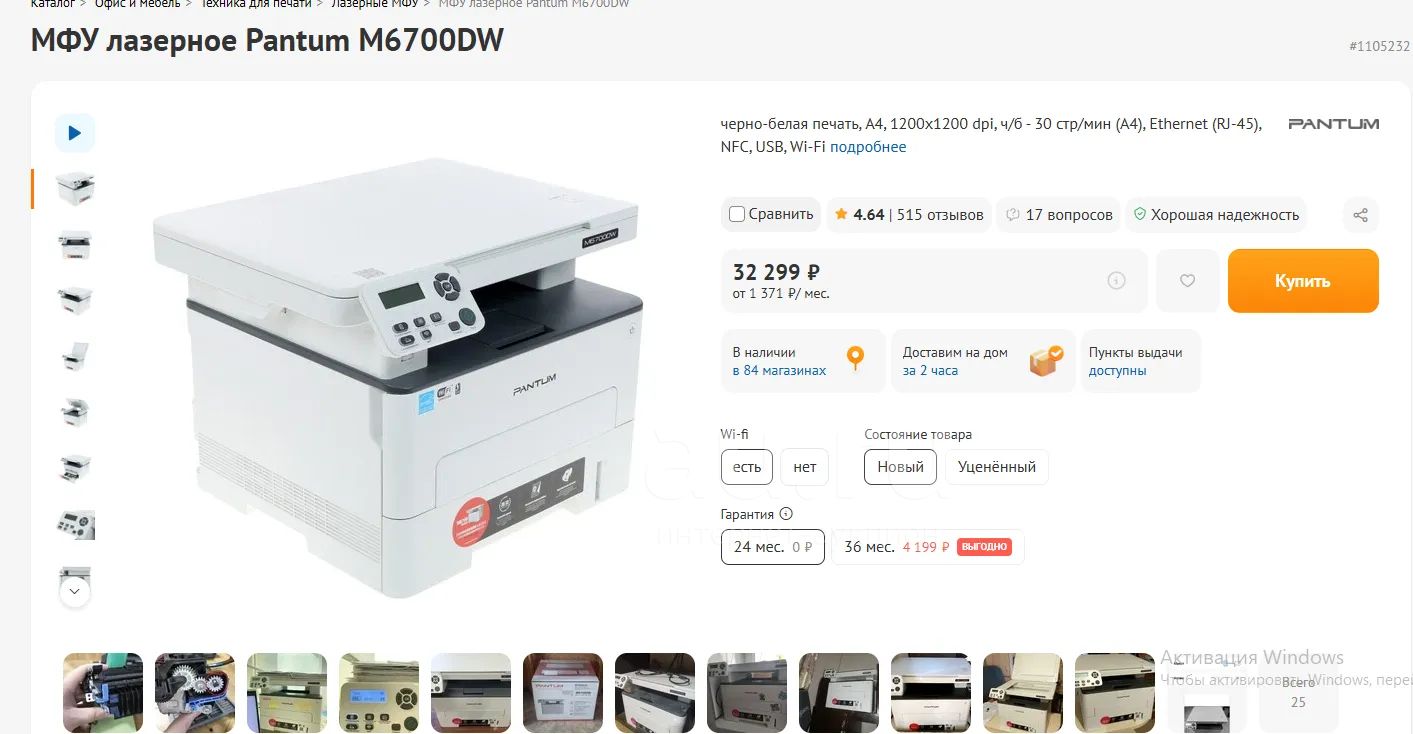This screenshot has height=734, width=1413.
Task: Play the product video thumbnail
Action: pyautogui.click(x=75, y=133)
